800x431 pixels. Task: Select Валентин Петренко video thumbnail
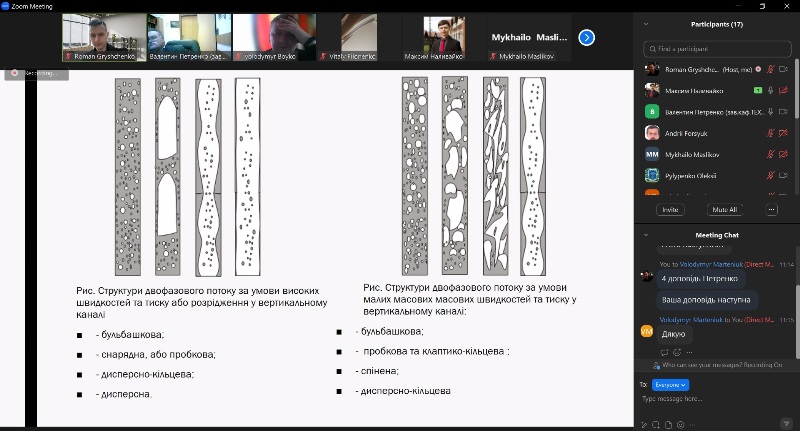(189, 37)
